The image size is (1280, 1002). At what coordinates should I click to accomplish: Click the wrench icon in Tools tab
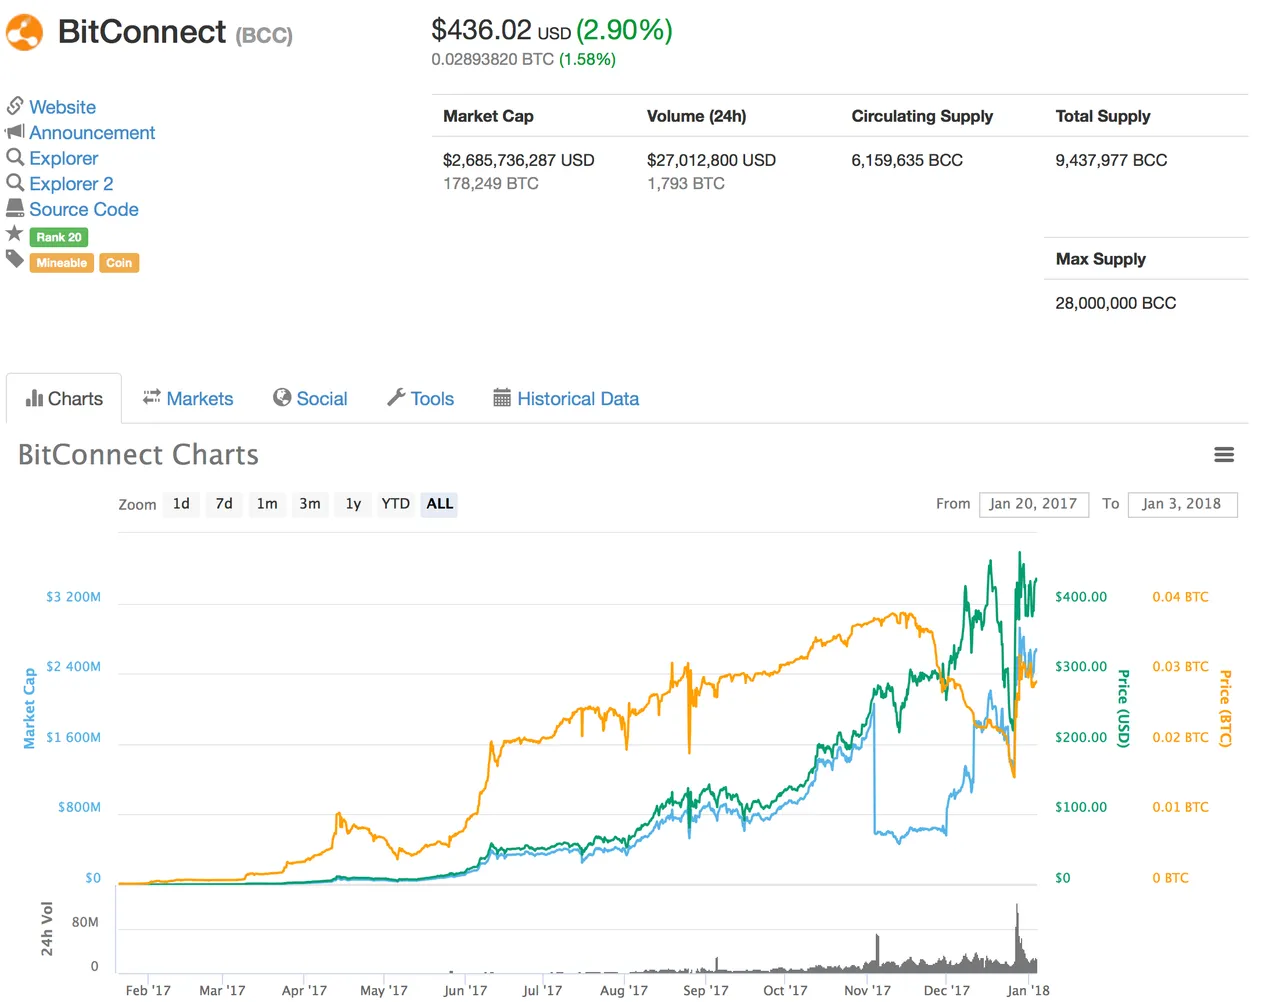(396, 398)
